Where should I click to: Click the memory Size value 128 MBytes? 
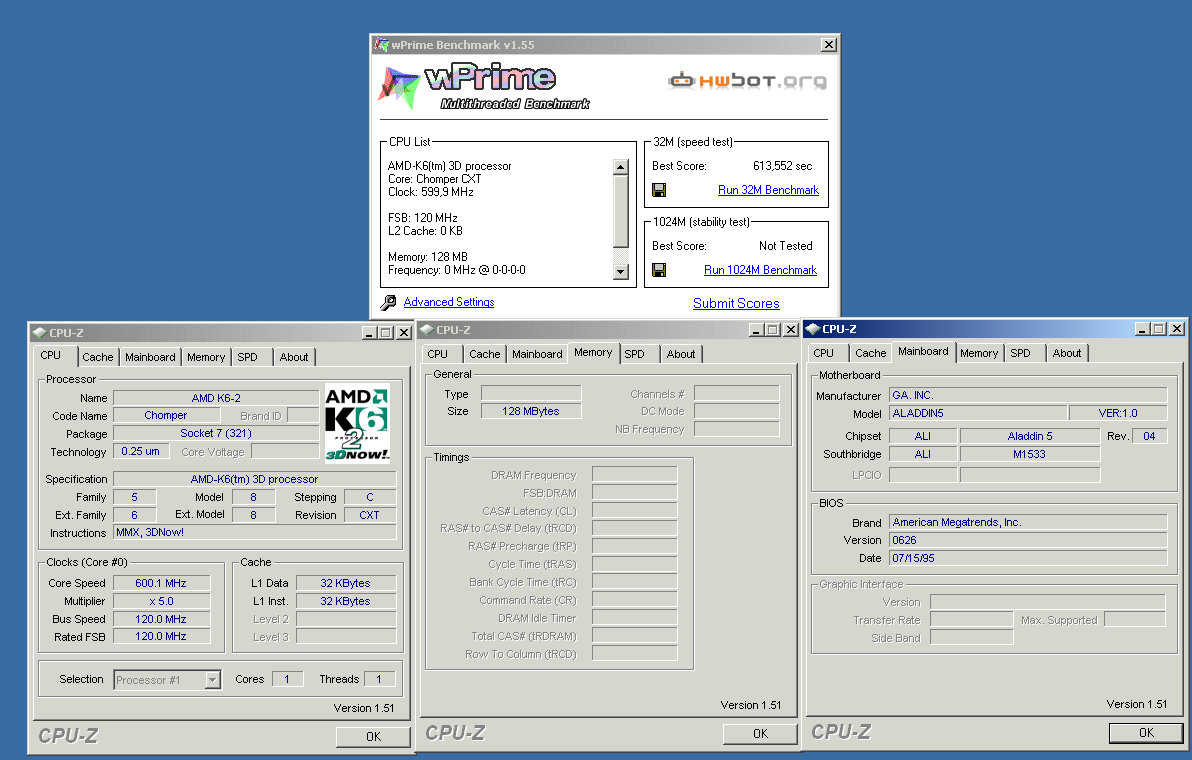[x=531, y=411]
